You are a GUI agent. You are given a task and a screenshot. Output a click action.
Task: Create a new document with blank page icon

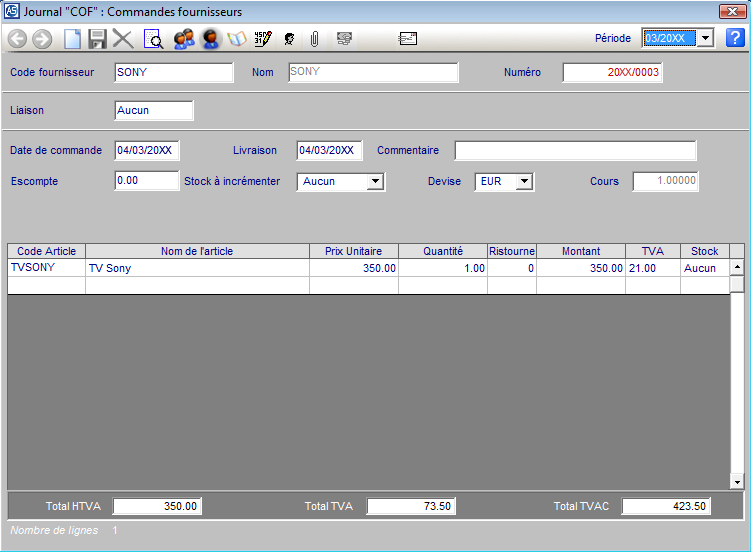(x=73, y=39)
